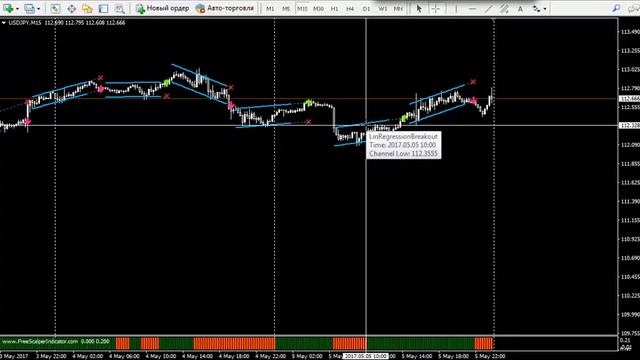Expand the Arrows tool dropdown arrow
The width and height of the screenshot is (640, 360).
click(545, 9)
